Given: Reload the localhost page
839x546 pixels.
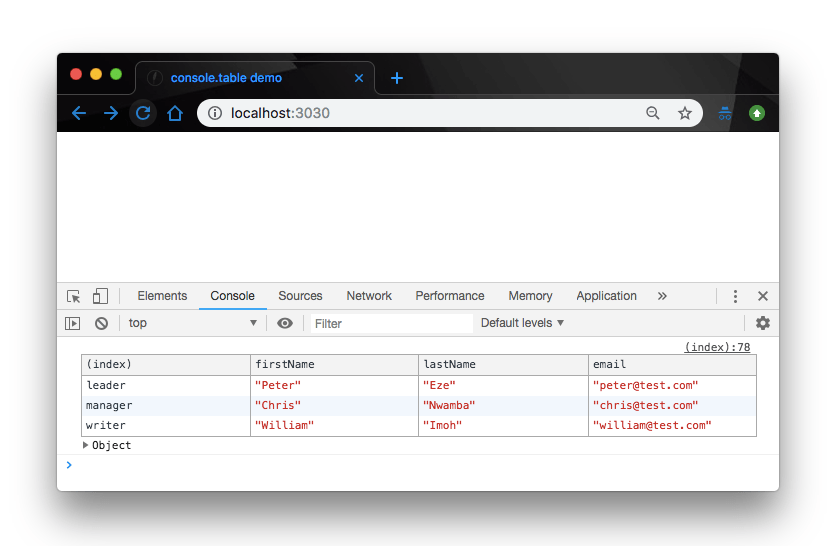Looking at the screenshot, I should (x=143, y=113).
